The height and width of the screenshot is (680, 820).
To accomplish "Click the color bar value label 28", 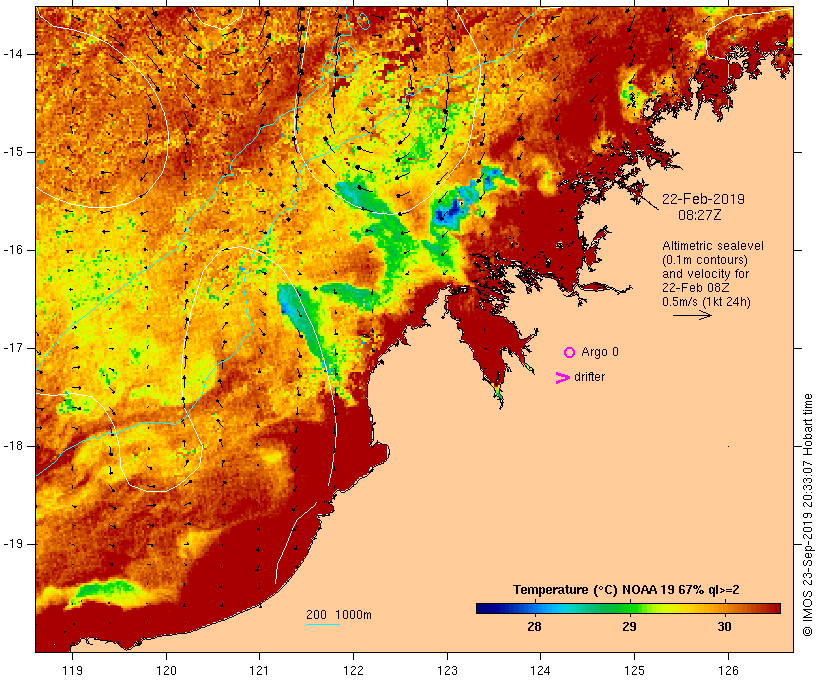I will pos(534,627).
